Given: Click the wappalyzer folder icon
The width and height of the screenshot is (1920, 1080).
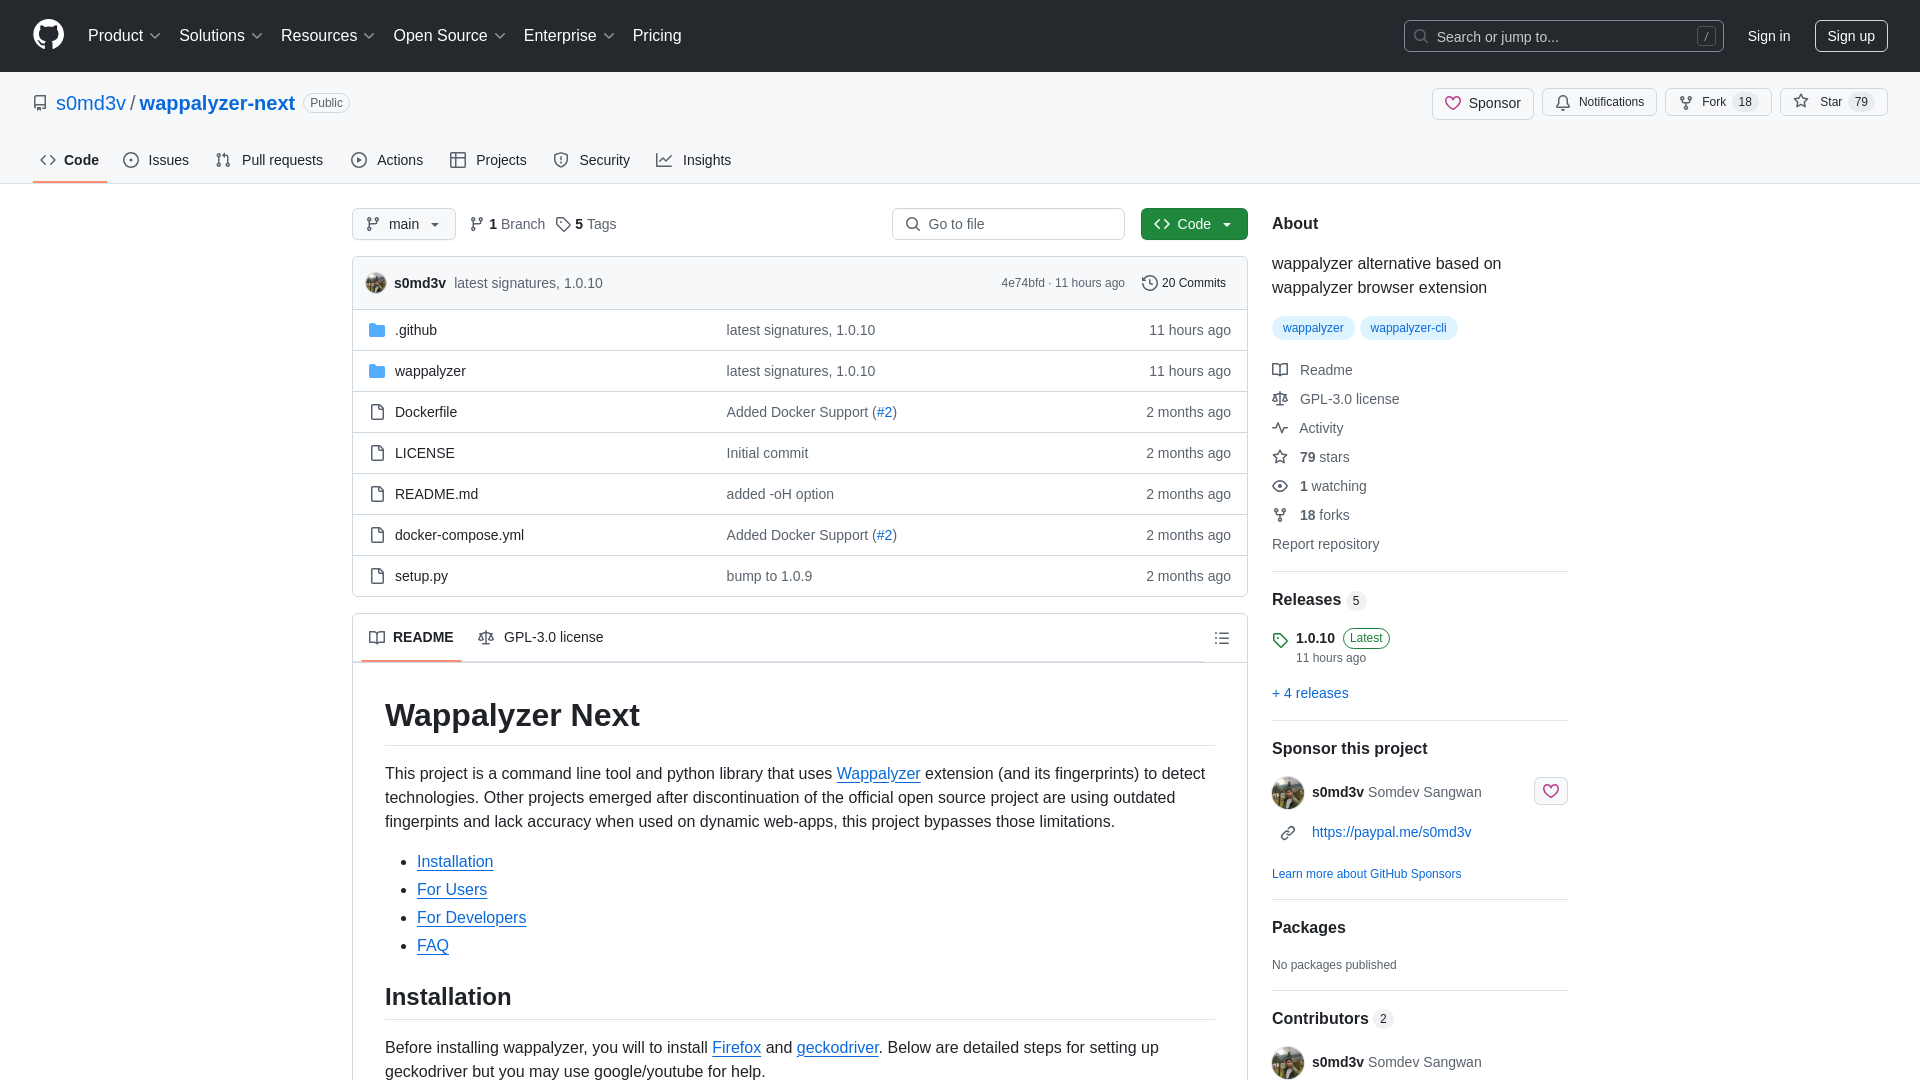Looking at the screenshot, I should (x=377, y=371).
